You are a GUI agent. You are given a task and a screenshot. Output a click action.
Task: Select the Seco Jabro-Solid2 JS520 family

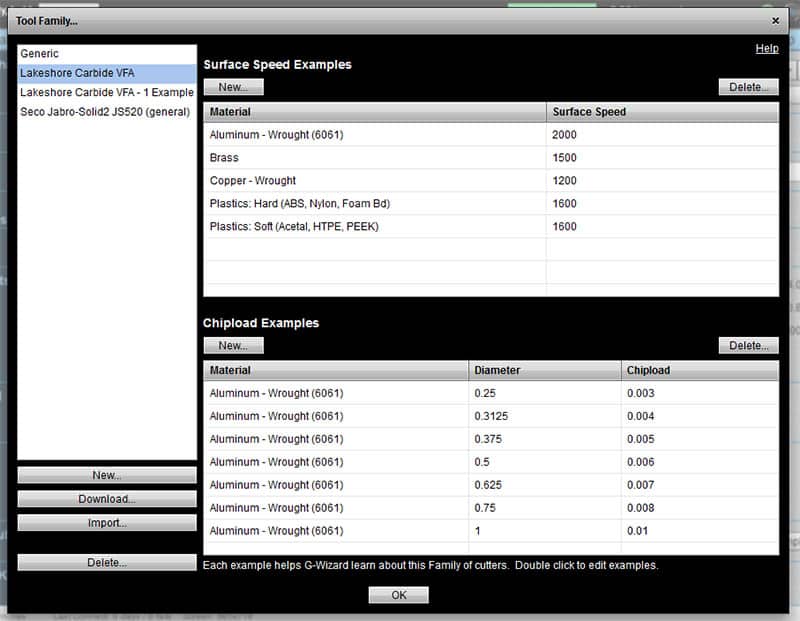click(104, 110)
